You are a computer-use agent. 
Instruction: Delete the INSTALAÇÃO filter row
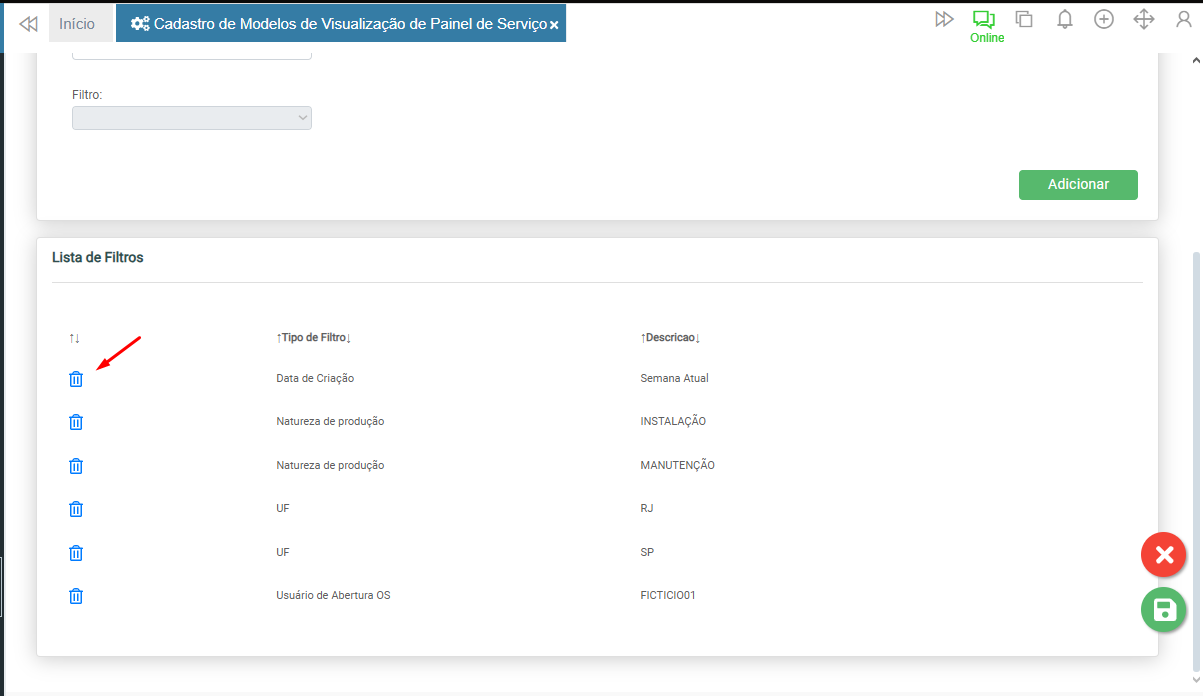pyautogui.click(x=76, y=422)
